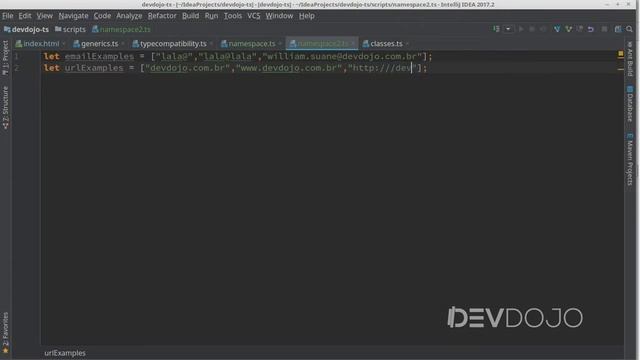Click line number 1 in the gutter

[x=16, y=56]
